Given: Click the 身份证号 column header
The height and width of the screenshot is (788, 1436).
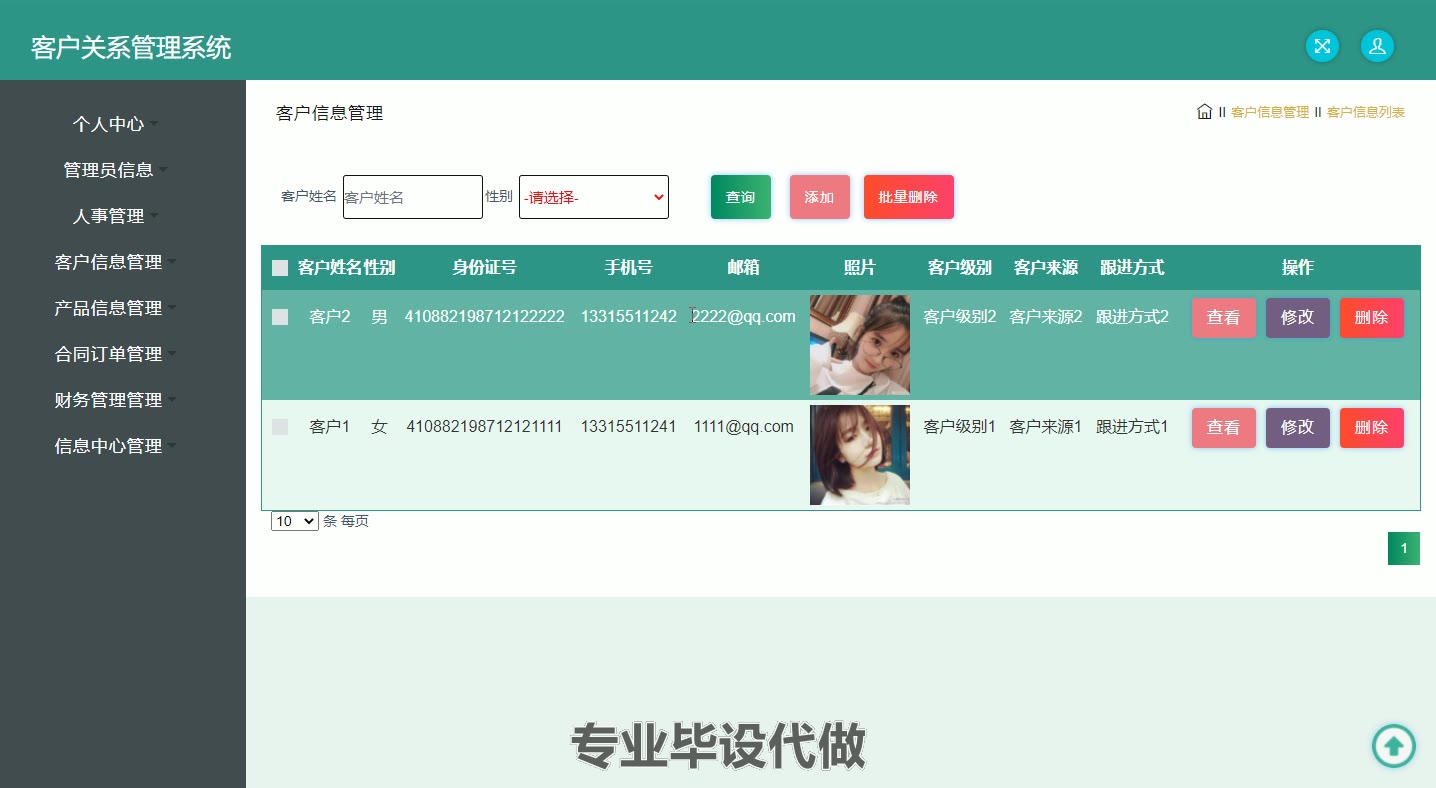Looking at the screenshot, I should click(x=484, y=267).
